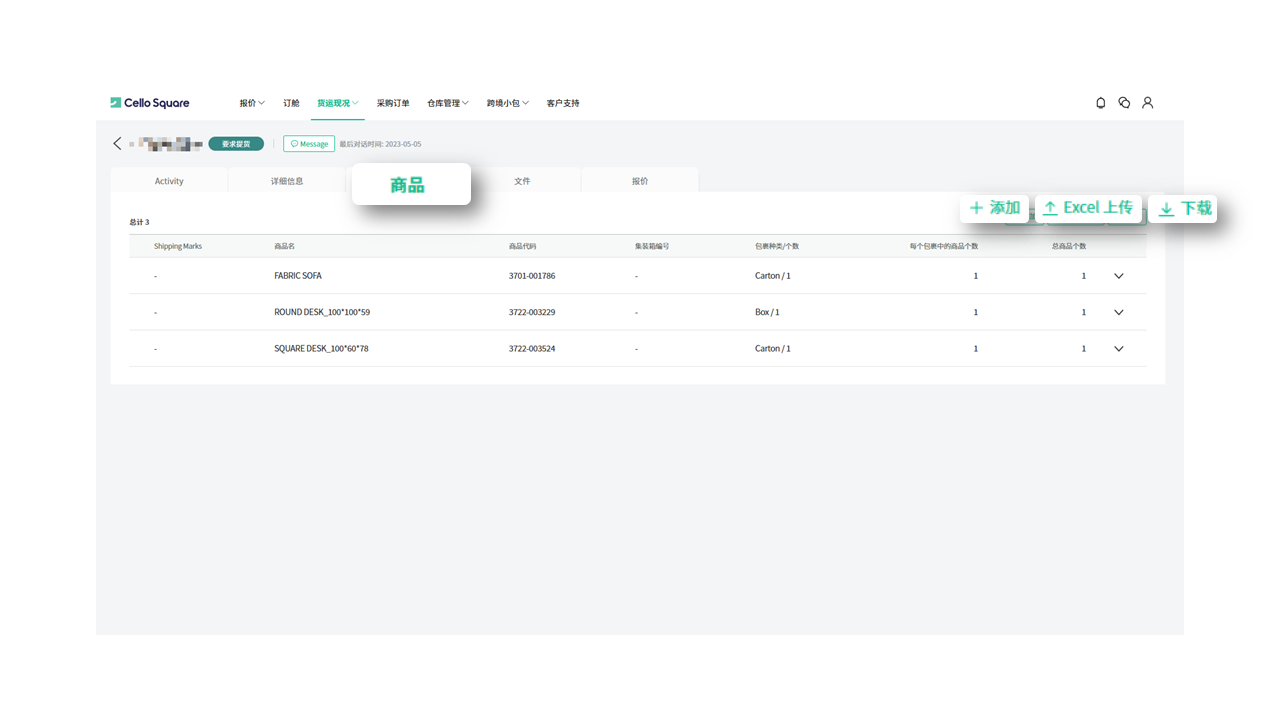Go back using the left arrow
This screenshot has width=1280, height=720.
click(117, 144)
